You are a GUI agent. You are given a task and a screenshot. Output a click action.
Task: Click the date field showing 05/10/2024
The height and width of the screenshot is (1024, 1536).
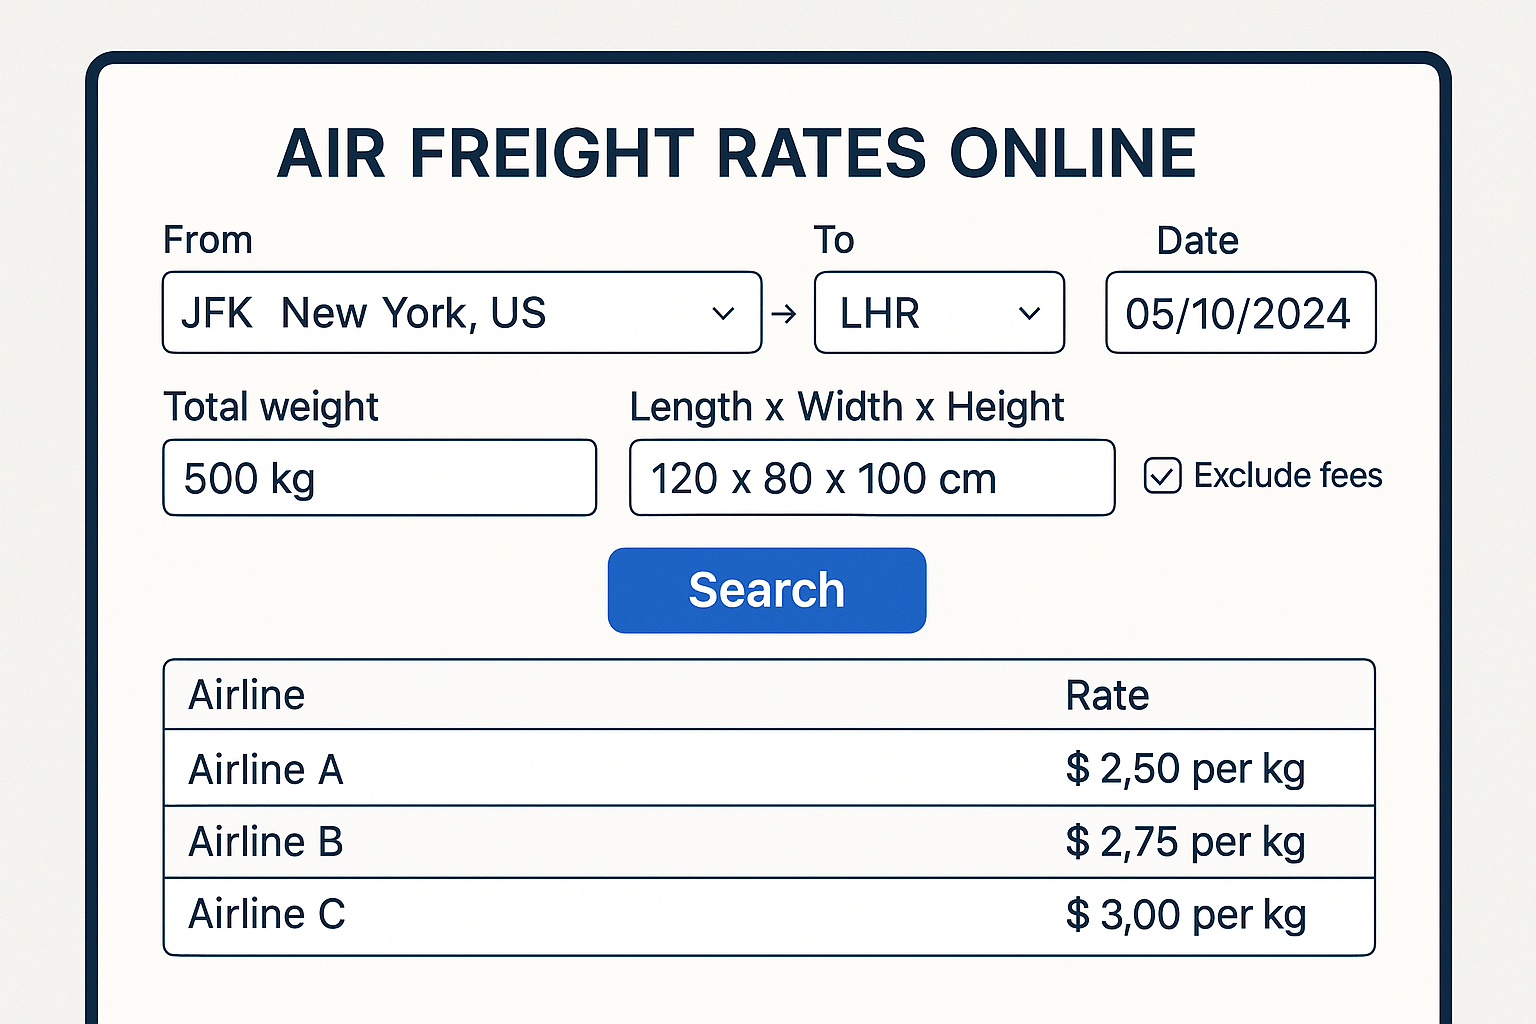[x=1241, y=313]
